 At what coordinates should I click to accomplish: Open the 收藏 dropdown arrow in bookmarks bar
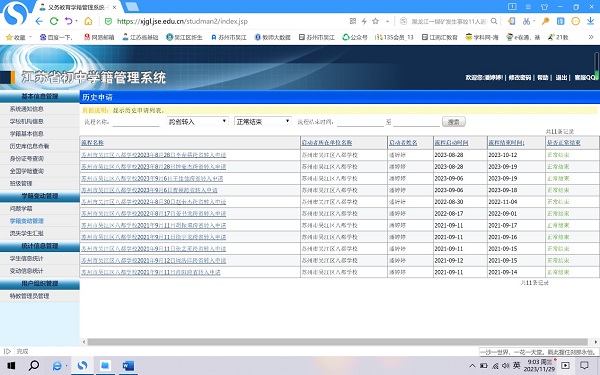click(30, 37)
